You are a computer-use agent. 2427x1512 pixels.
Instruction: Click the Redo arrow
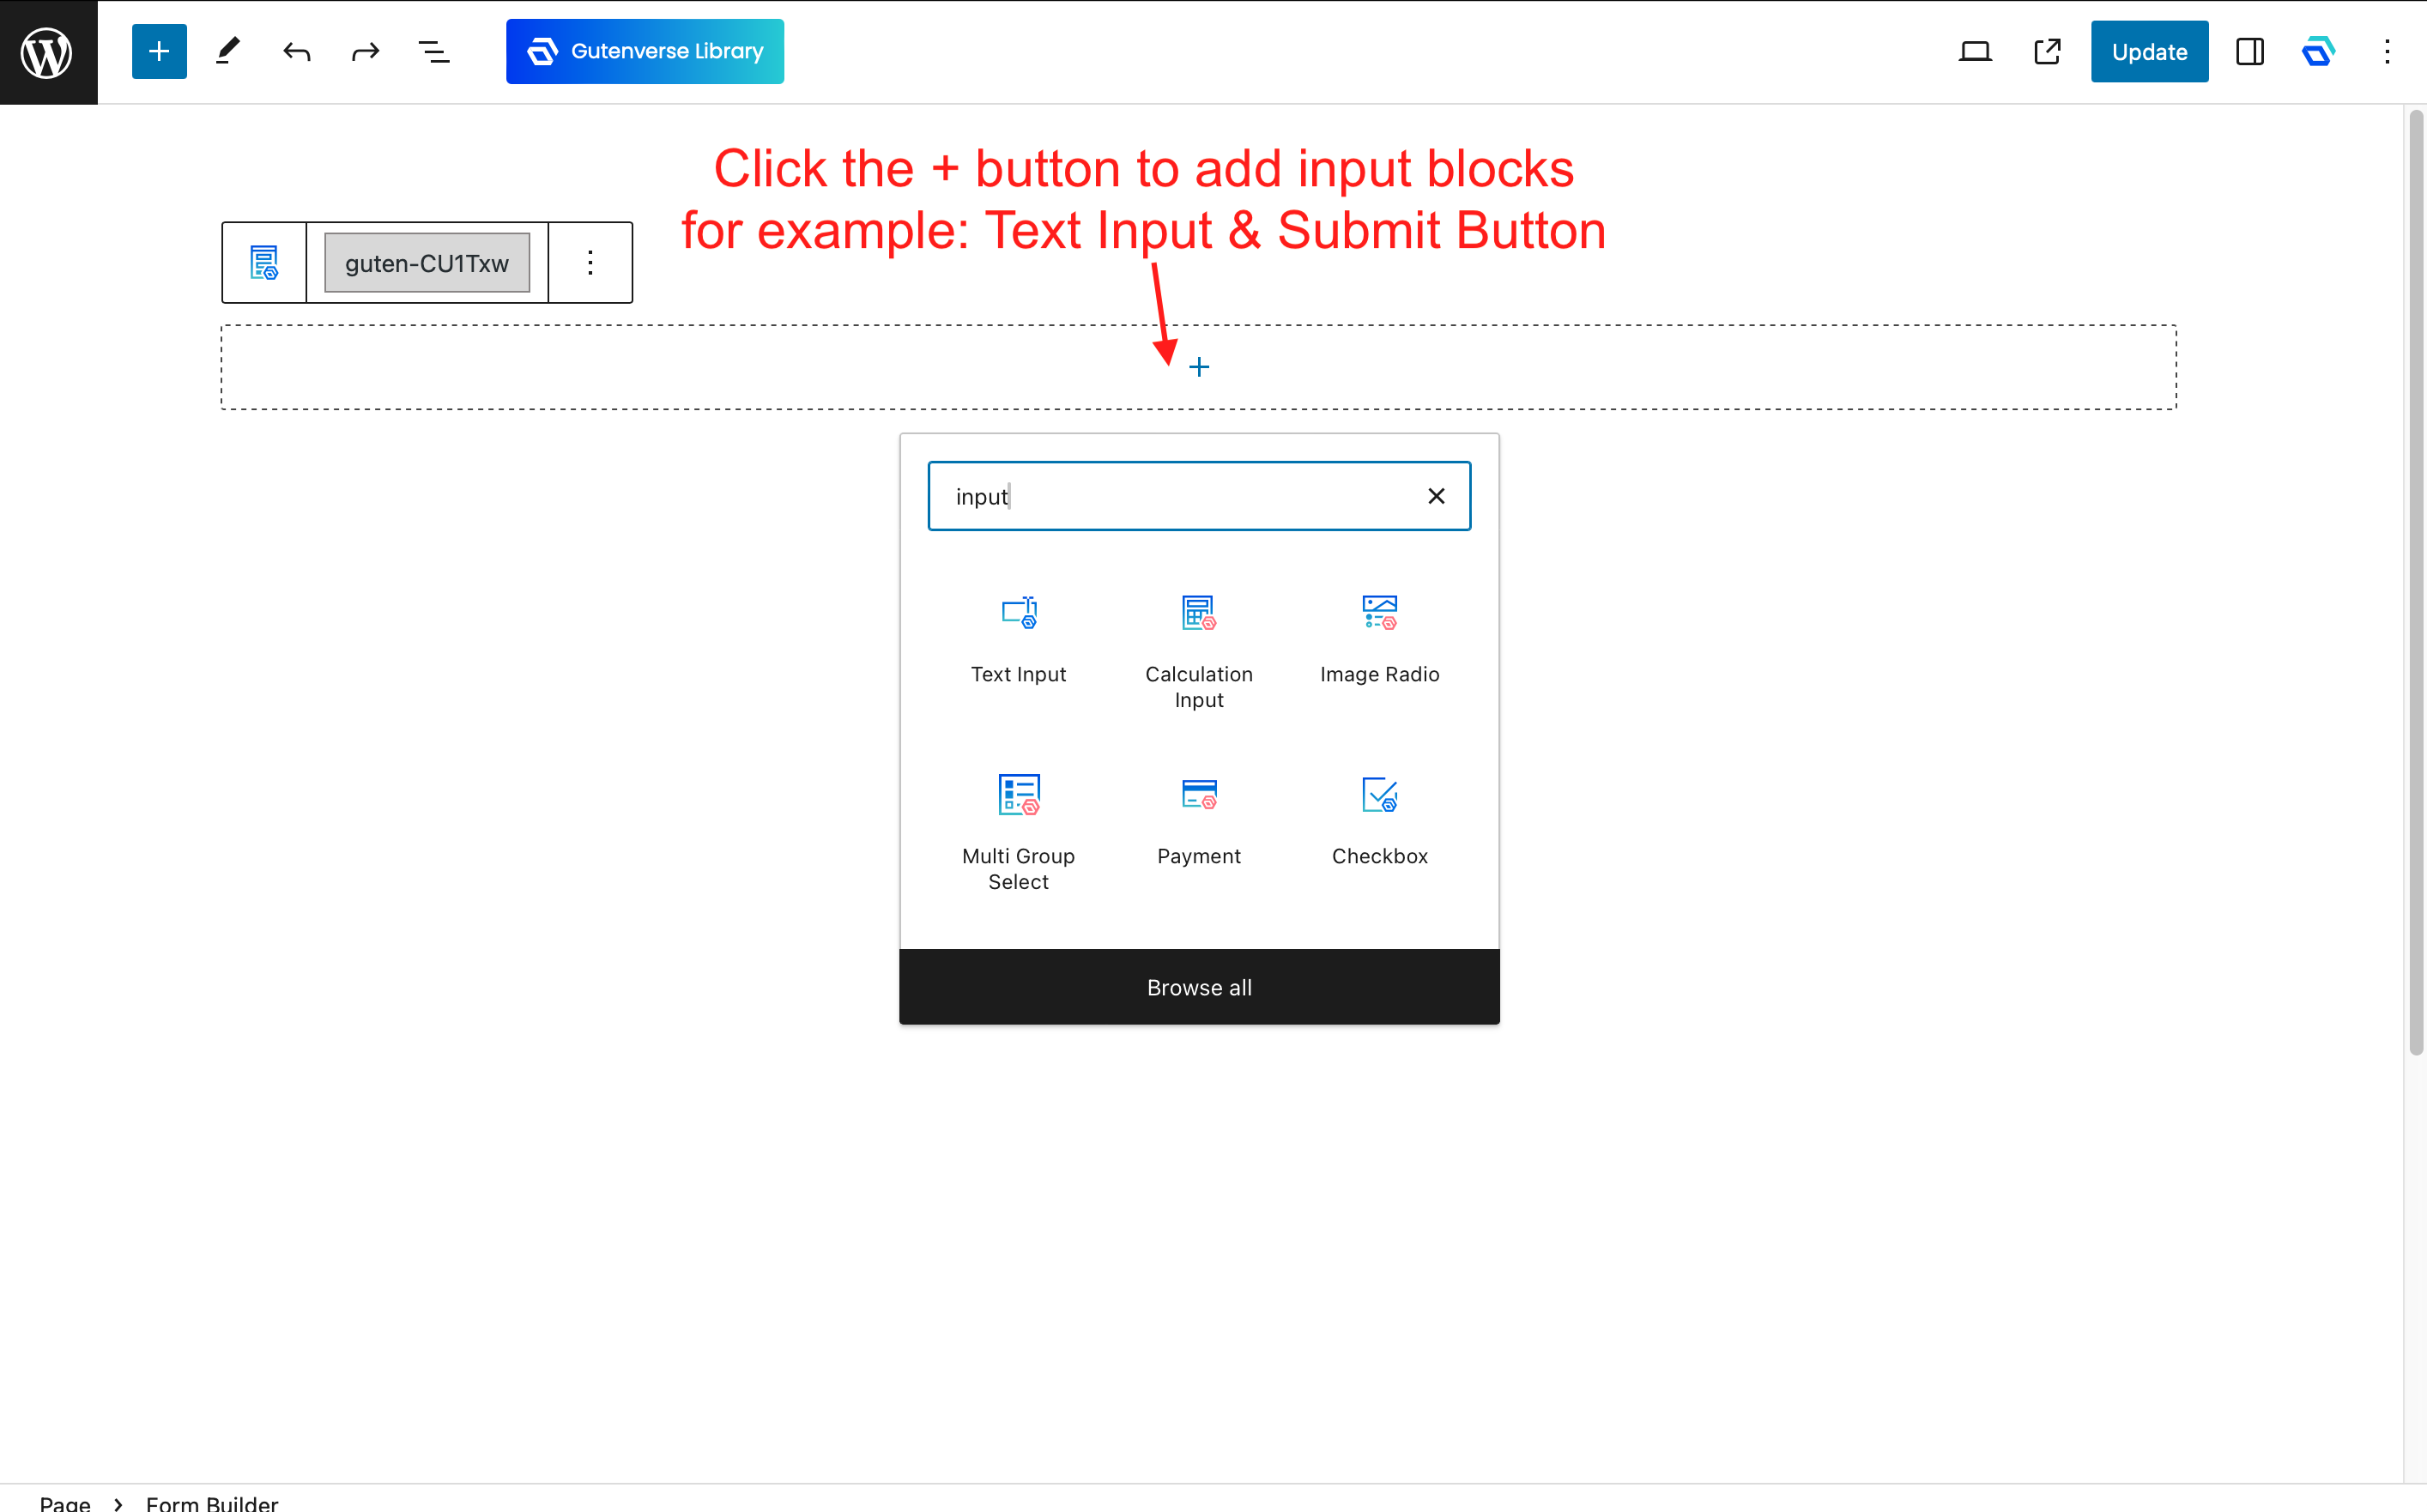(x=365, y=51)
